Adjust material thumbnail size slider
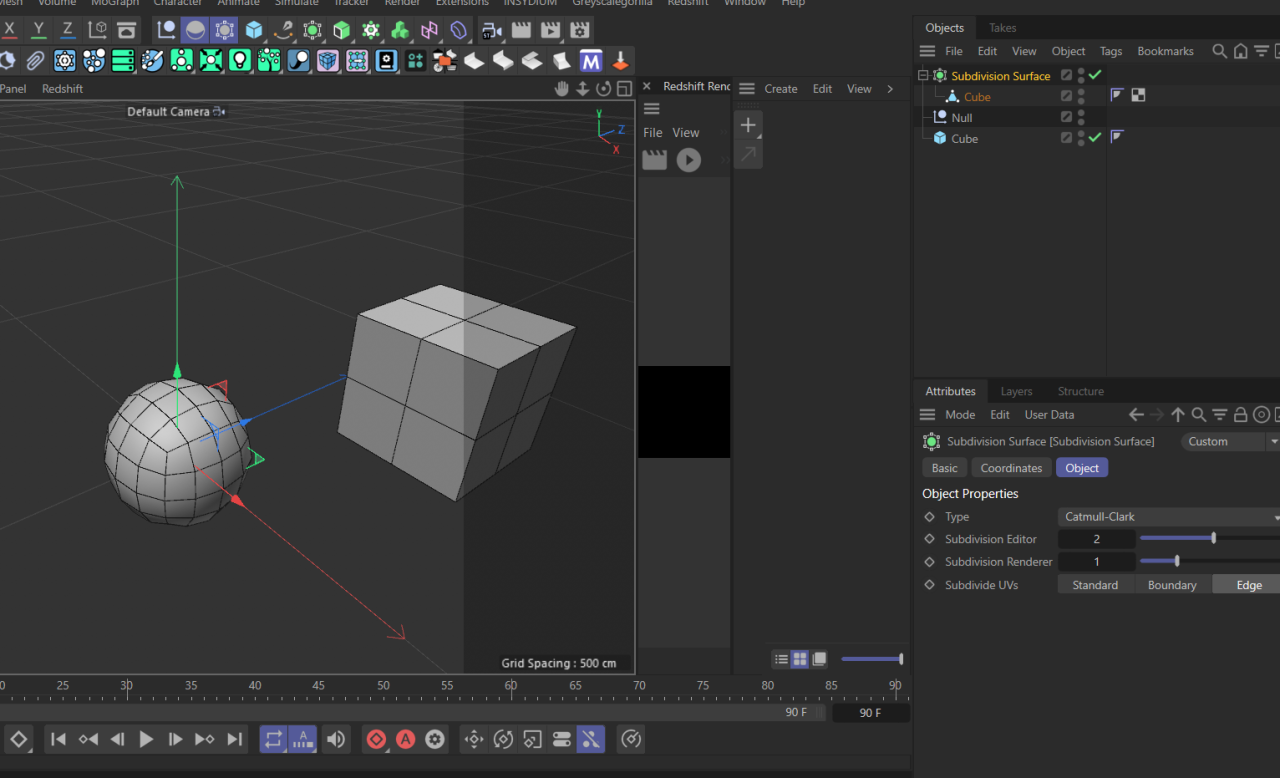The width and height of the screenshot is (1280, 778). (x=872, y=659)
